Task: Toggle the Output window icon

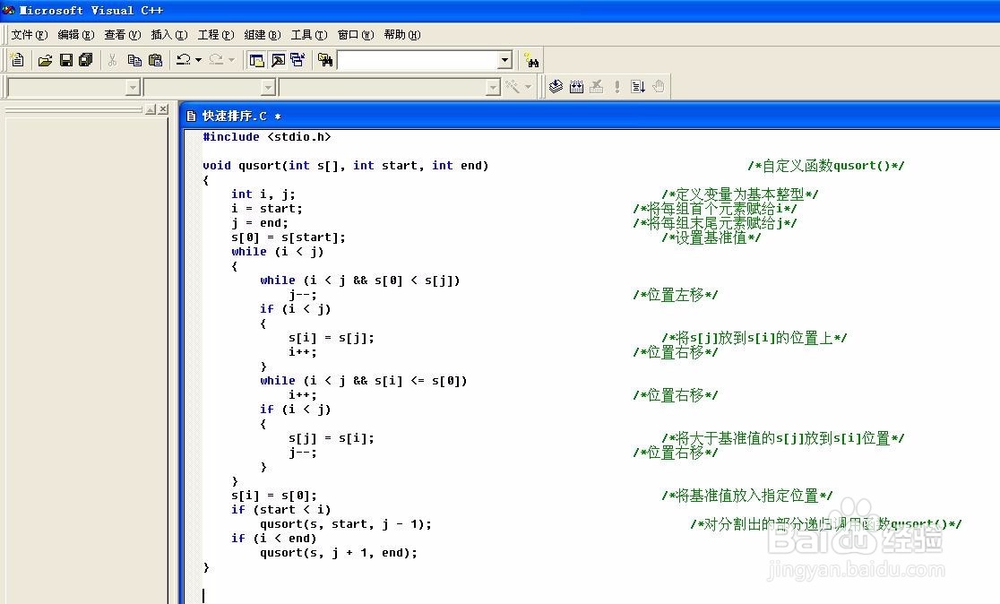Action: [x=278, y=60]
